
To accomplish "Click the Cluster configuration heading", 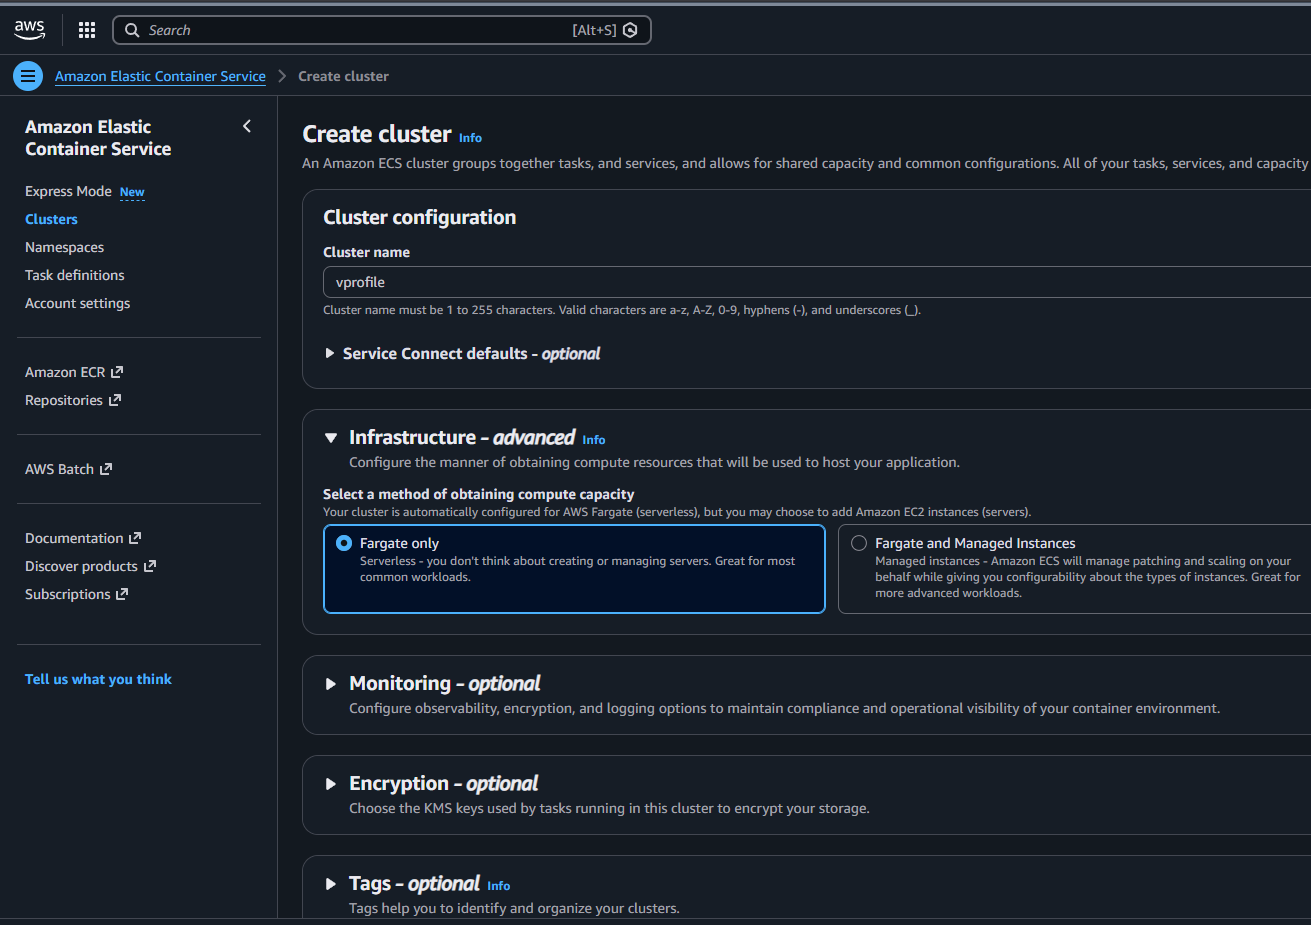I will tap(420, 217).
